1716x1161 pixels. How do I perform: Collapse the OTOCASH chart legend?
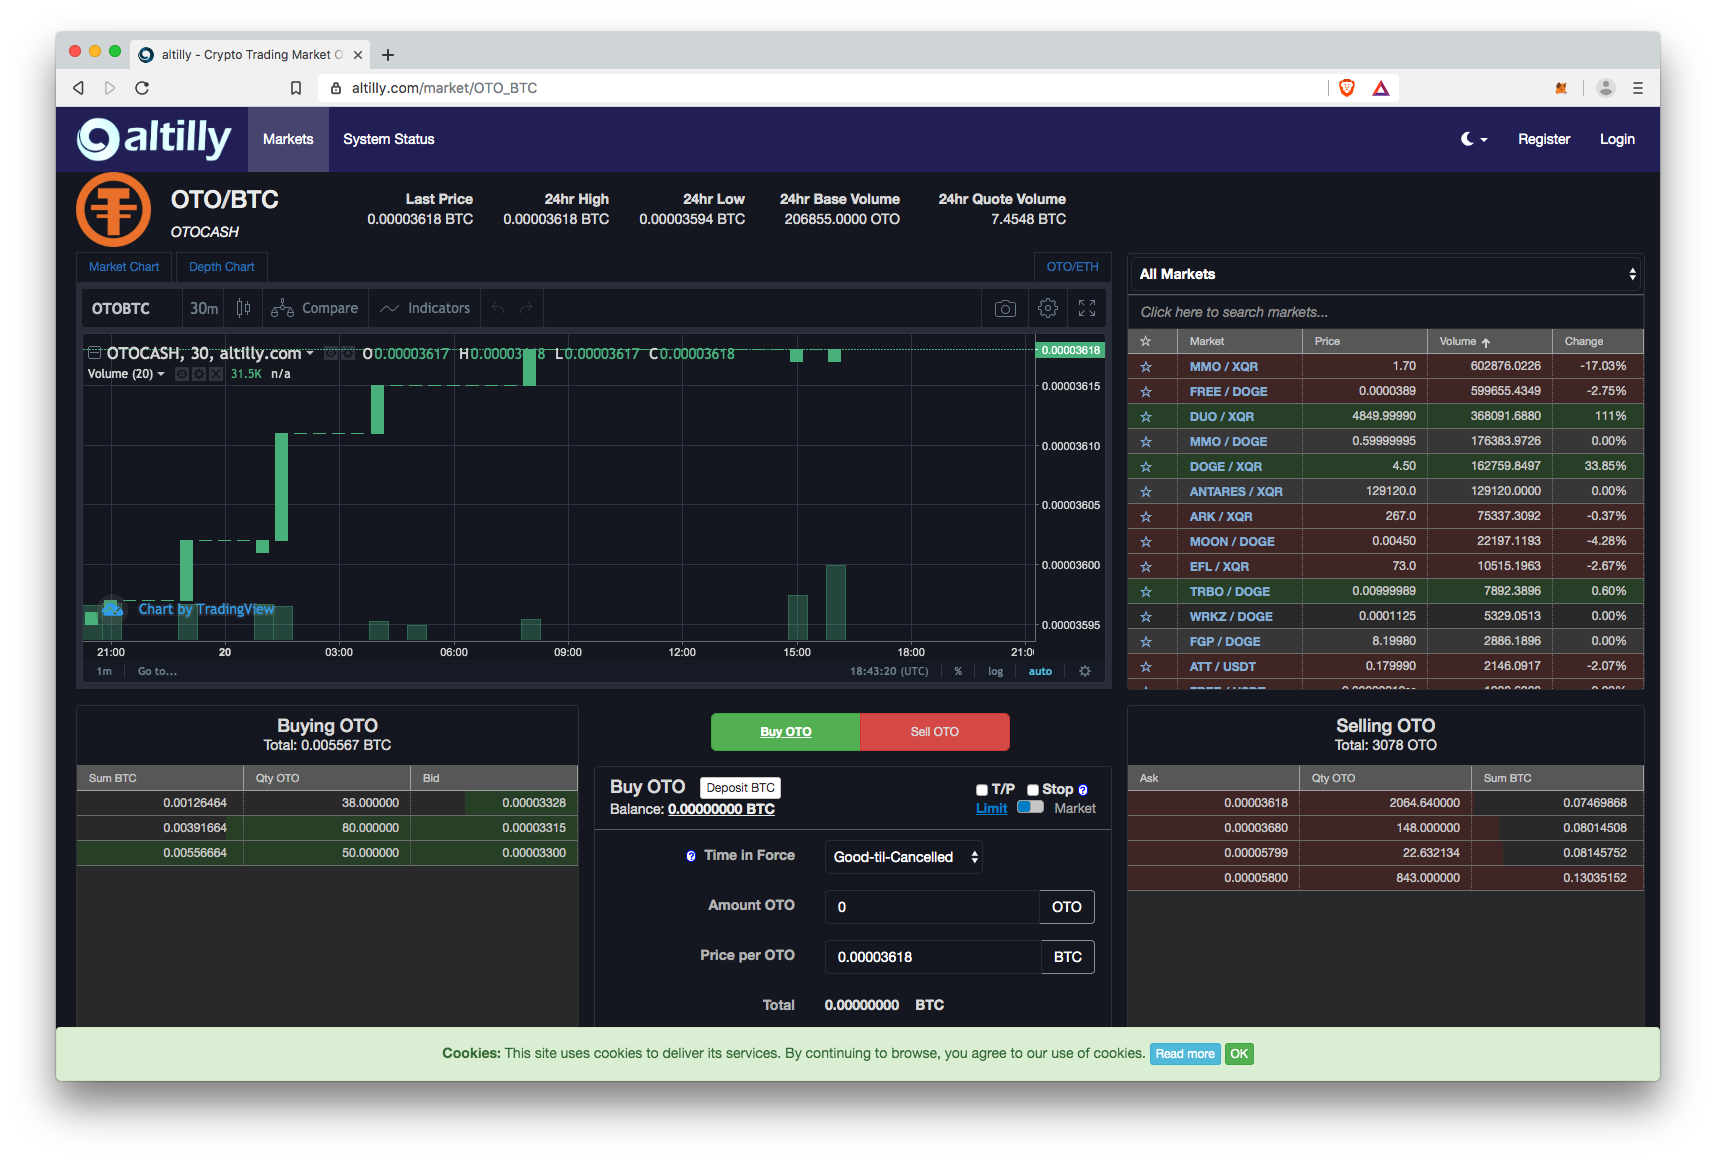click(94, 353)
